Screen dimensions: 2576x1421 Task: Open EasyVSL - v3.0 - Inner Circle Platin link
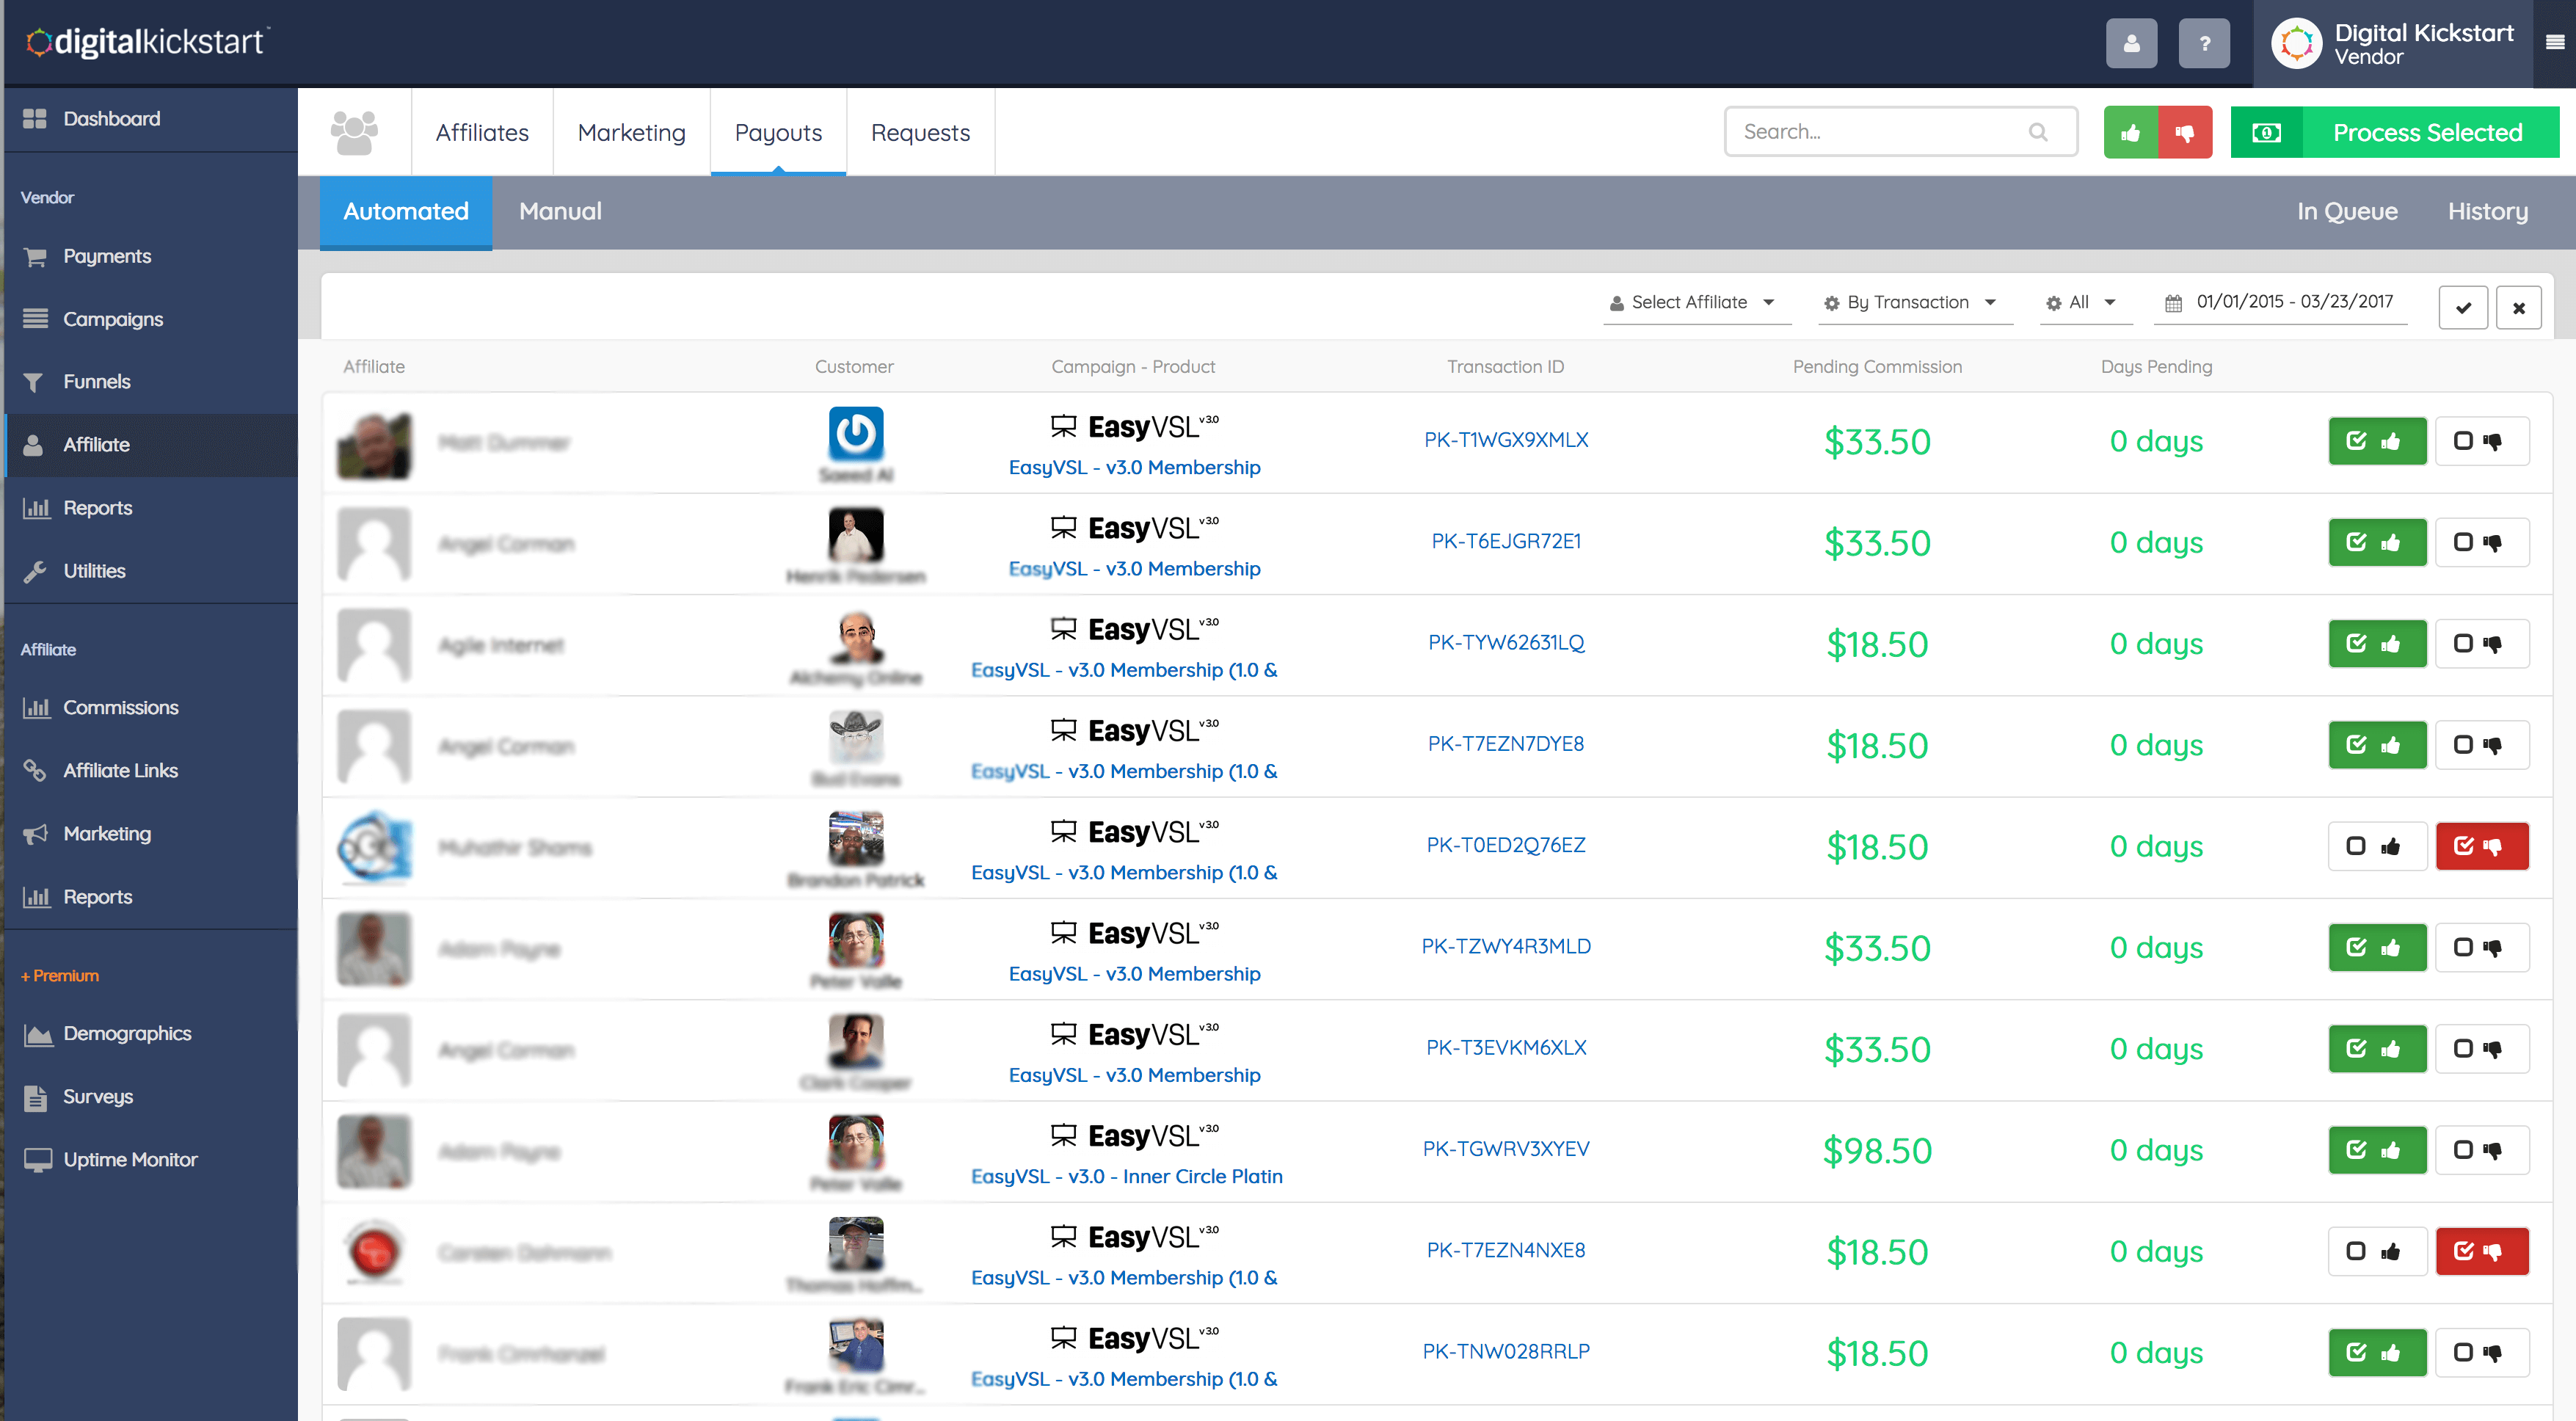point(1126,1177)
